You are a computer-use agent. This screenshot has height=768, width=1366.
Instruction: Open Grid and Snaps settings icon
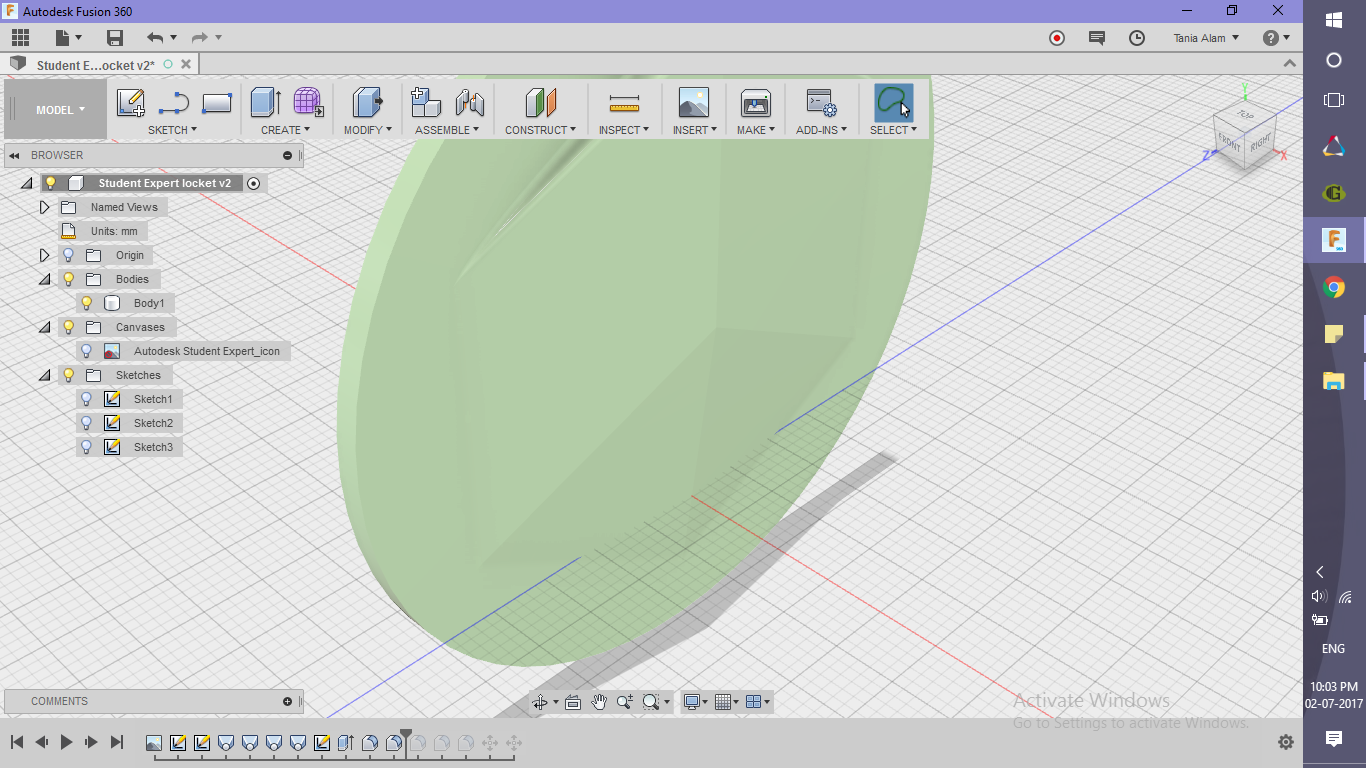click(724, 702)
